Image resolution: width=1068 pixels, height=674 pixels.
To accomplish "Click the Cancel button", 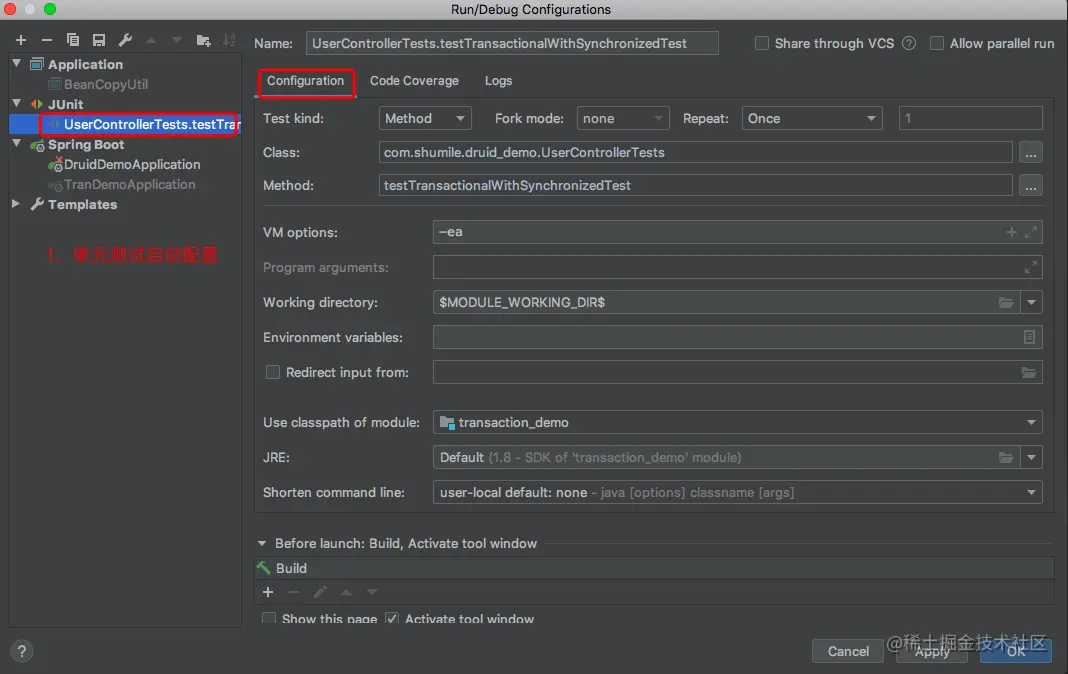I will coord(848,652).
